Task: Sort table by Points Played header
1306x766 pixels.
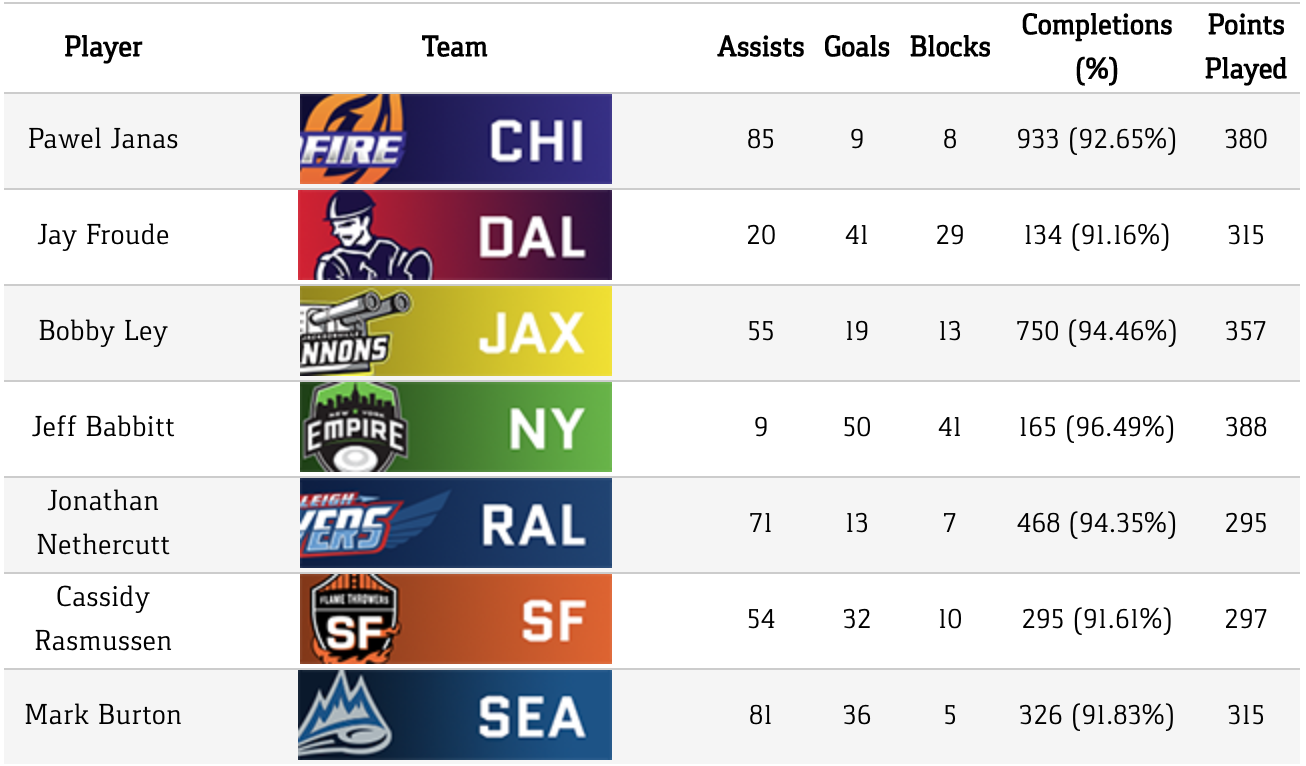Action: click(1245, 47)
